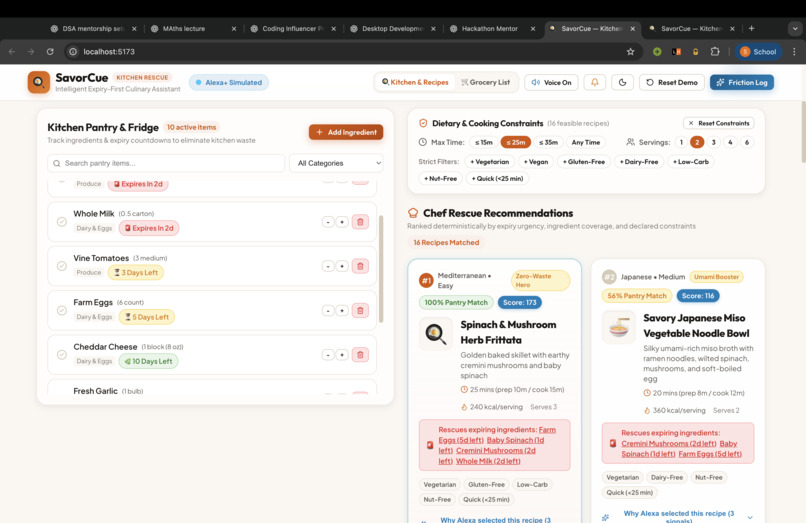The image size is (806, 523).
Task: Increase Farm Eggs quantity
Action: click(x=342, y=310)
